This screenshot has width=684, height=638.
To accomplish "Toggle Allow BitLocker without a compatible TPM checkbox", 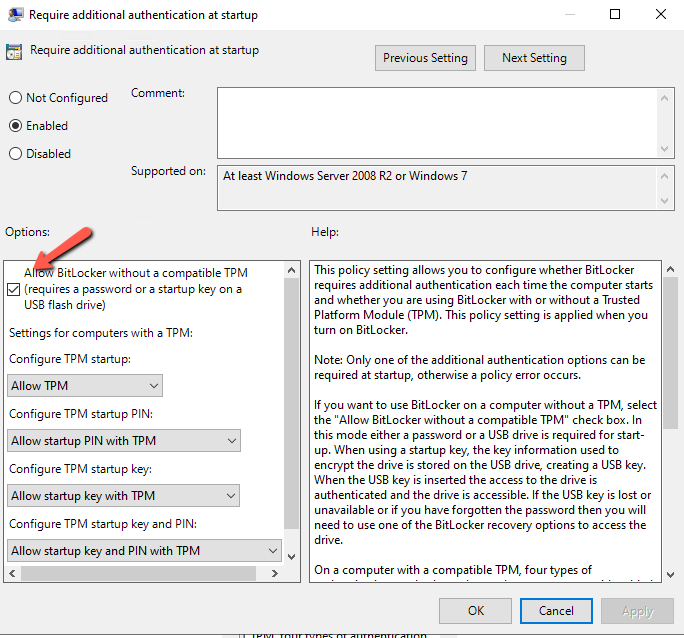I will (x=14, y=289).
